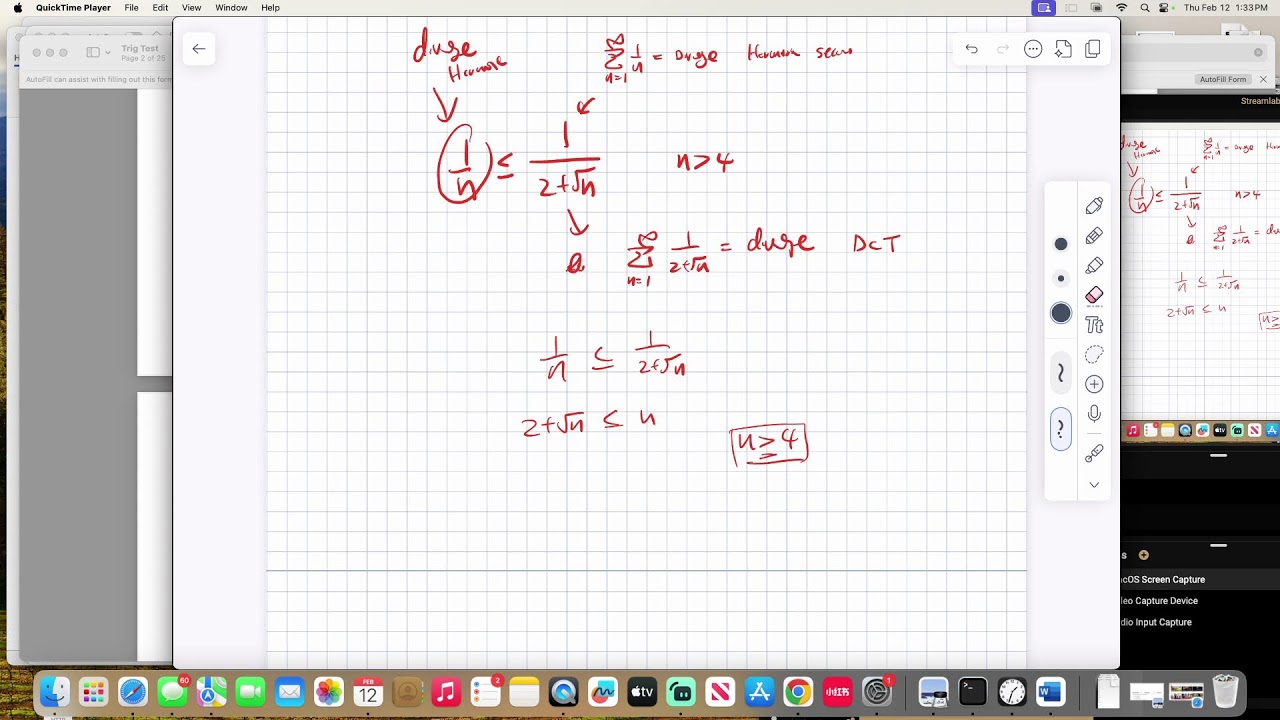Open the Edit menu
Image resolution: width=1280 pixels, height=720 pixels.
[x=160, y=7]
